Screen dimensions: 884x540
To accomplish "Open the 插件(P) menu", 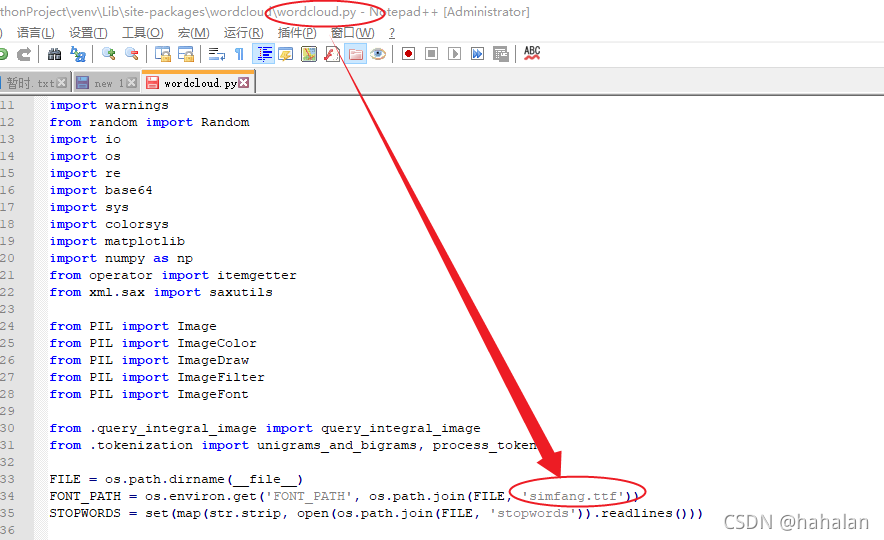I will click(x=297, y=33).
